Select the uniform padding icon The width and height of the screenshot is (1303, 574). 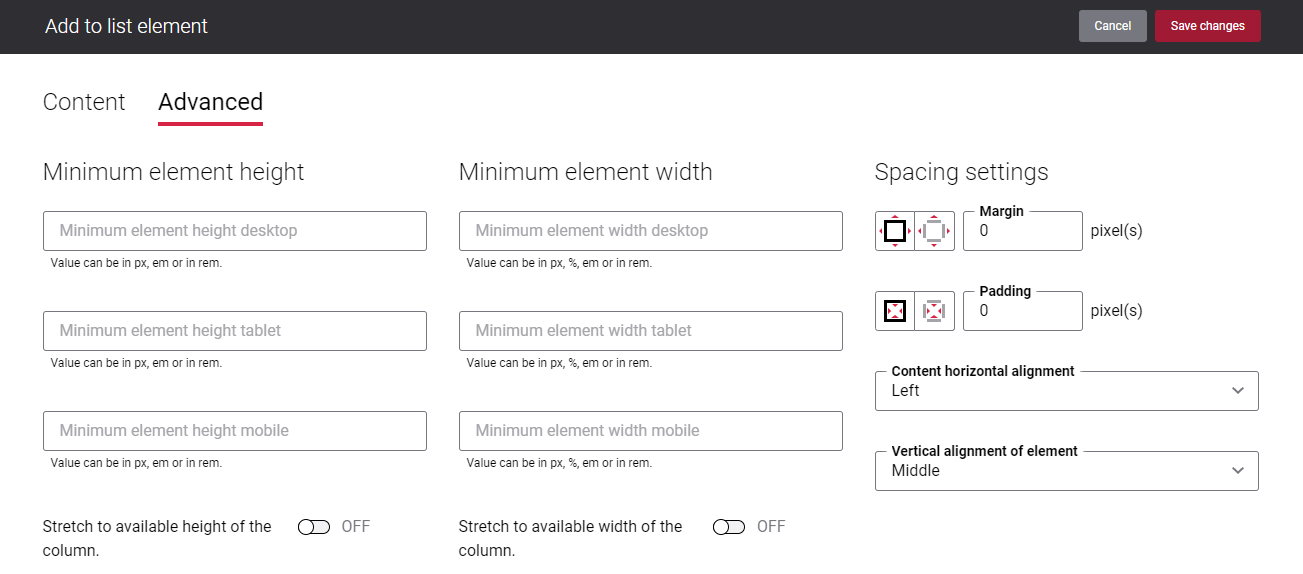point(895,311)
